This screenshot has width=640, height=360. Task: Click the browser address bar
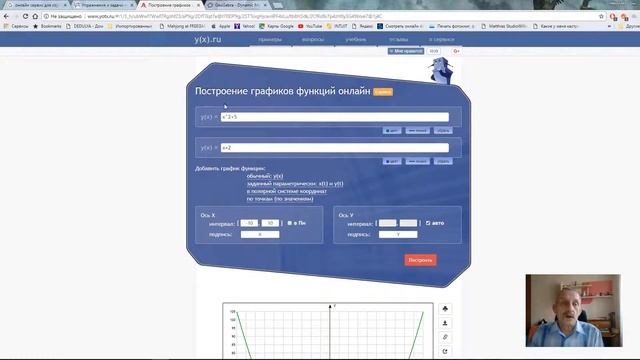pos(318,16)
